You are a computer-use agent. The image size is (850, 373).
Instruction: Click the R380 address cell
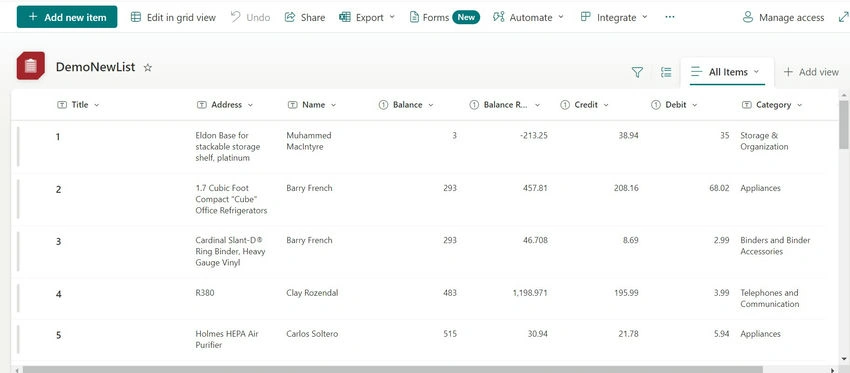pos(205,293)
